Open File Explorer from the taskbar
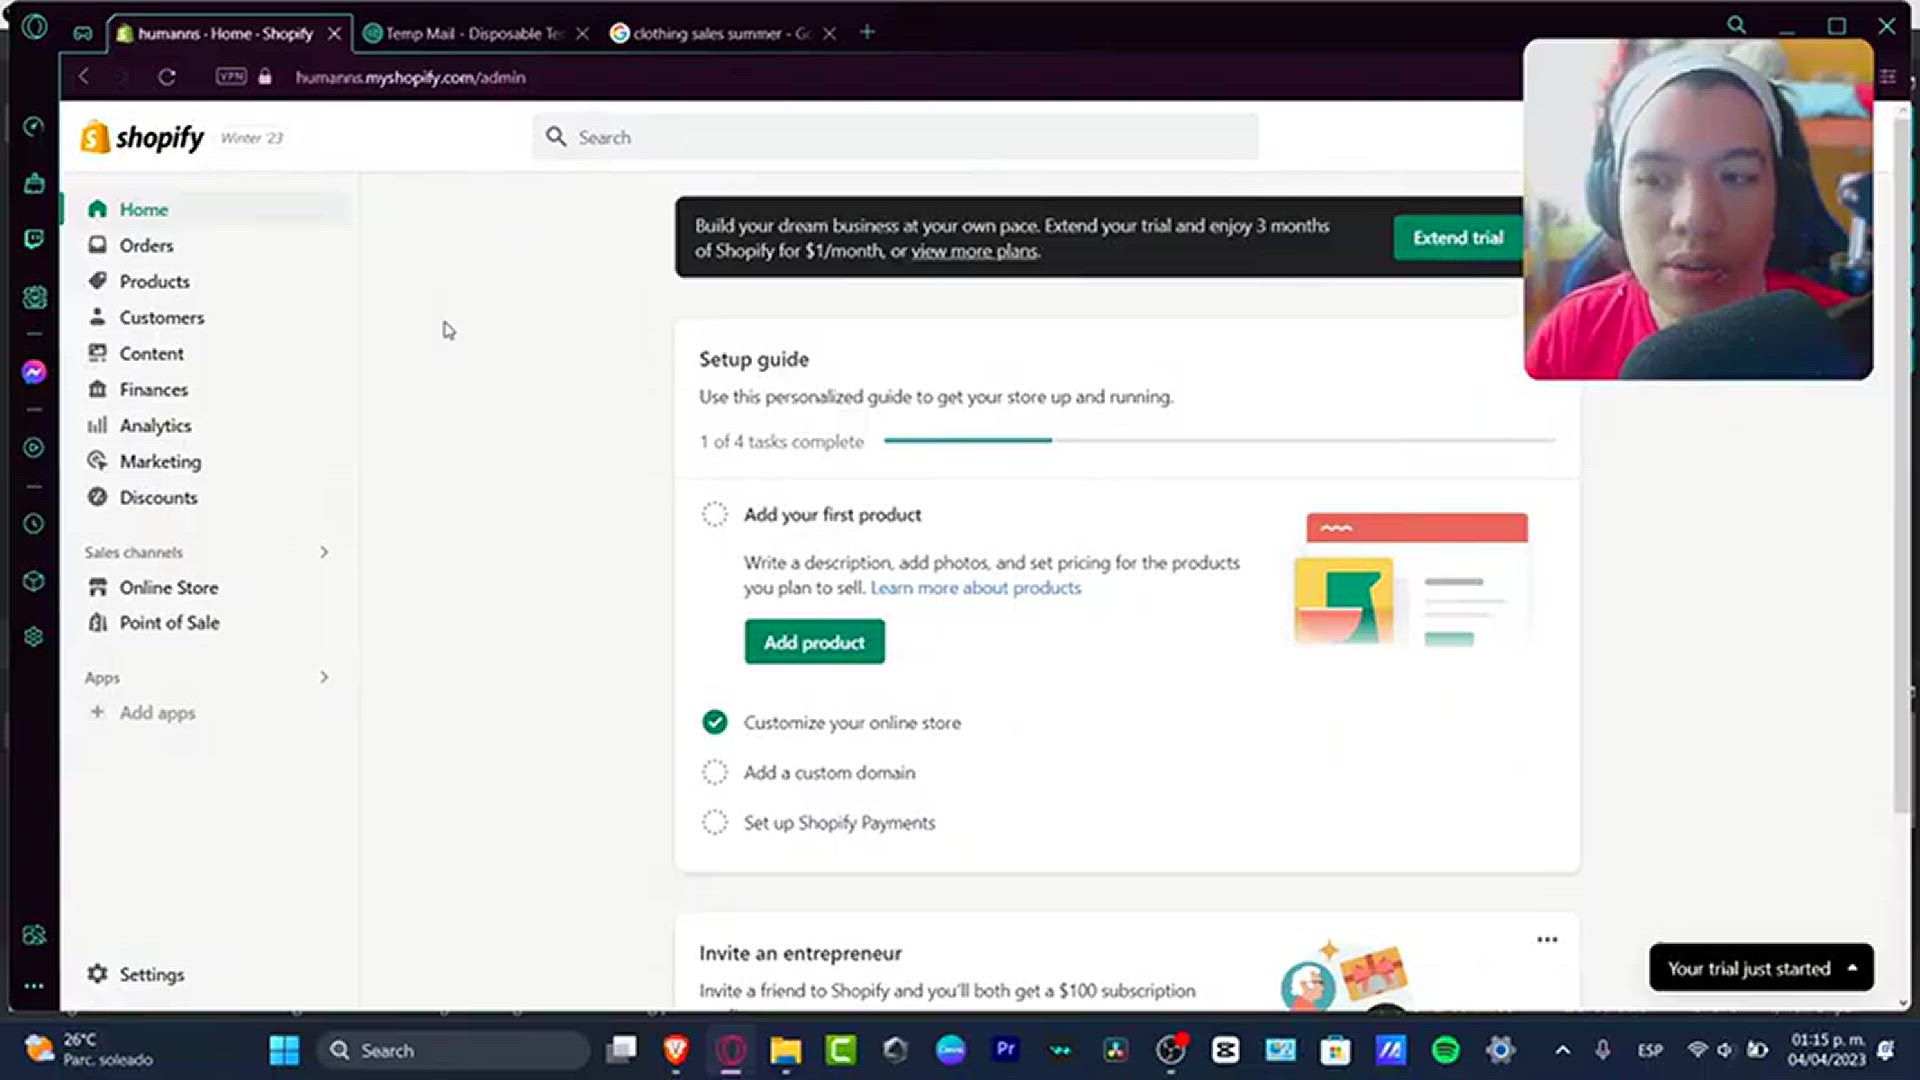The height and width of the screenshot is (1080, 1920). coord(786,1050)
